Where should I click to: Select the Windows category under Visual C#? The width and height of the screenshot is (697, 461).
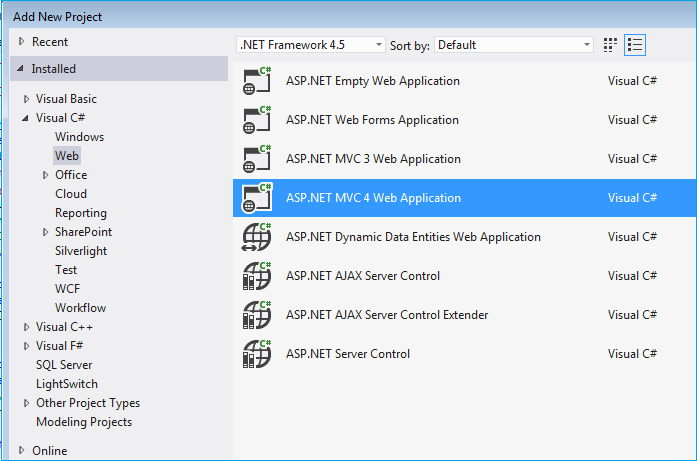point(79,137)
